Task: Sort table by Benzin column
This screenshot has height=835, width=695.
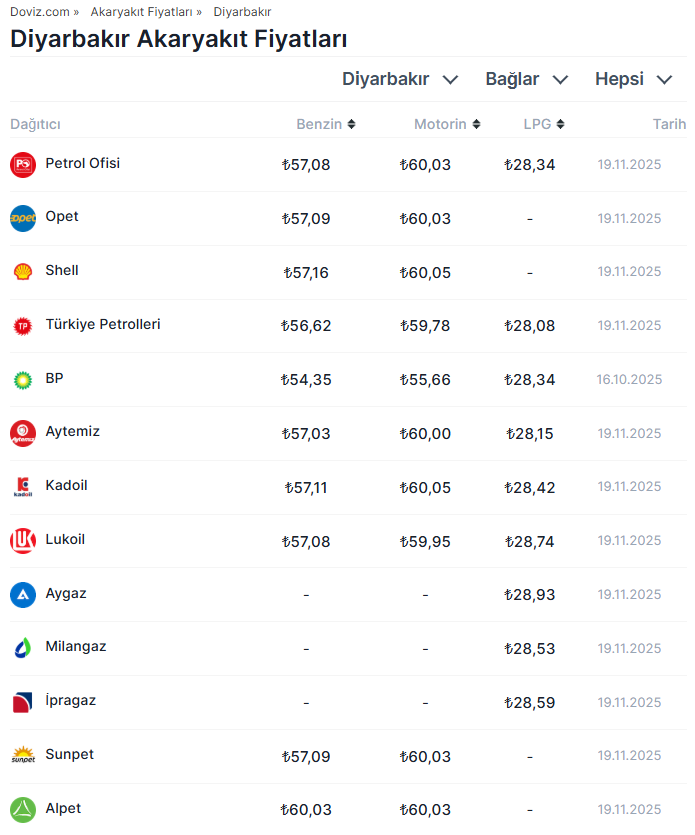Action: [325, 125]
